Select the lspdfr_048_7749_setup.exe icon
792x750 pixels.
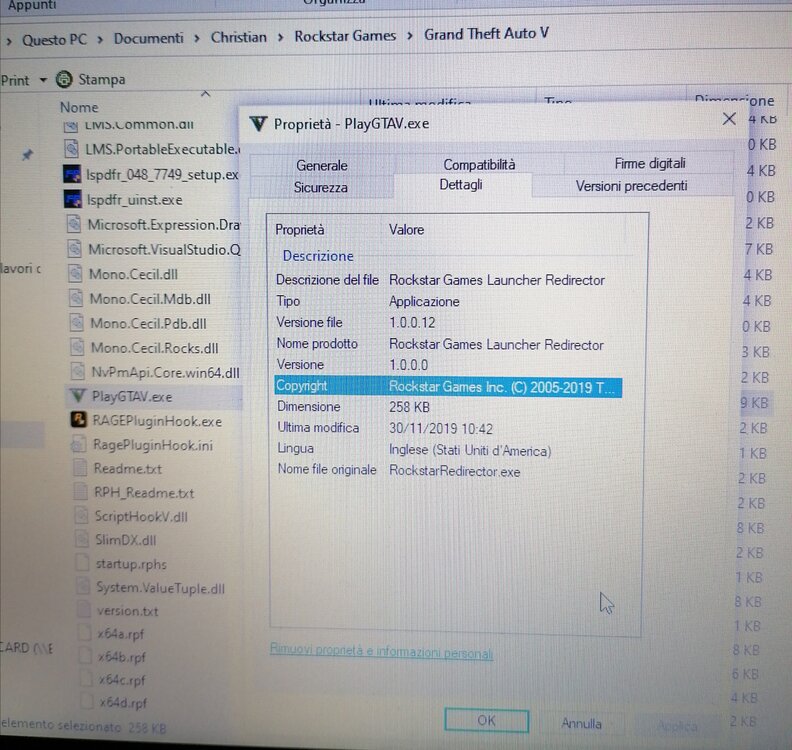pyautogui.click(x=72, y=174)
